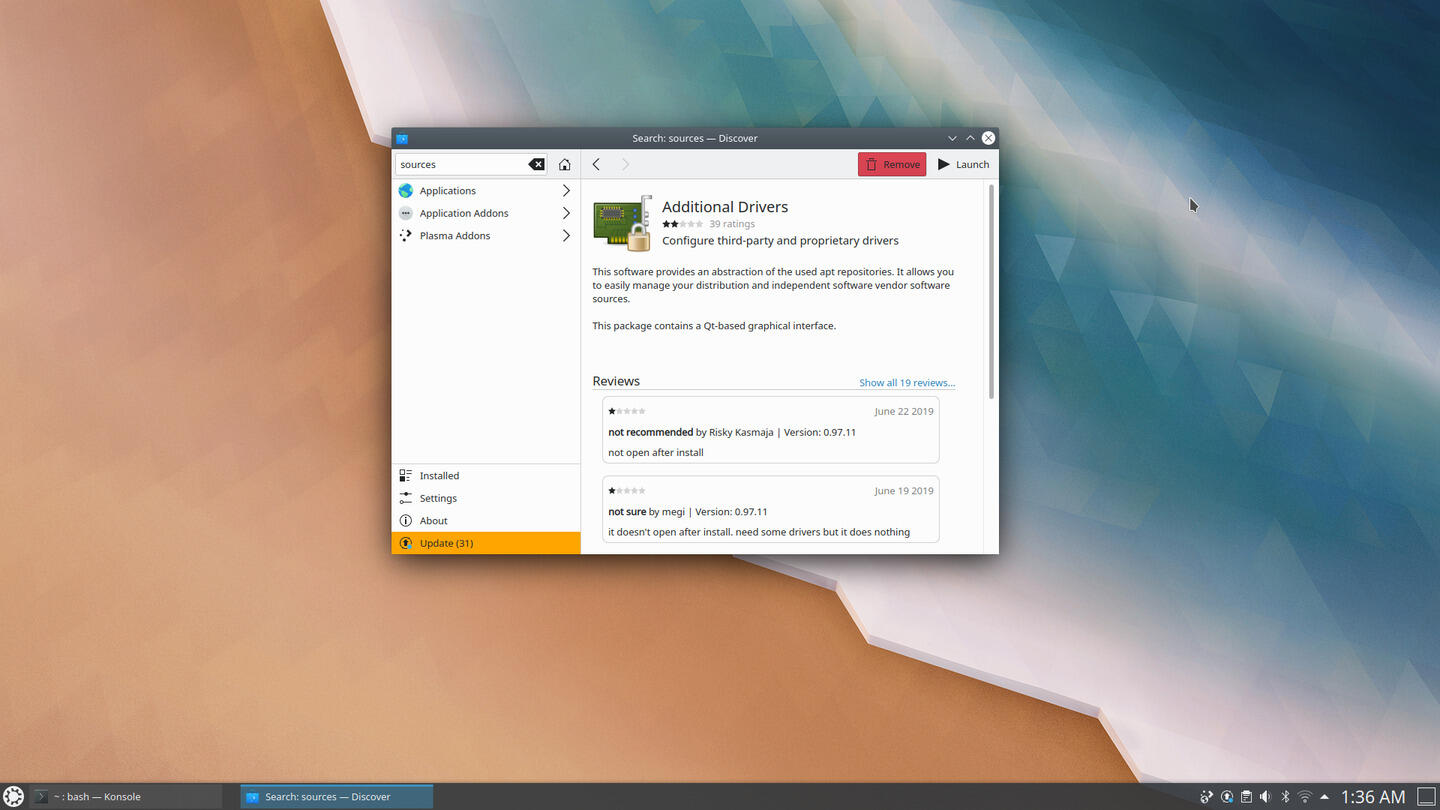Click the review by megi

point(771,509)
